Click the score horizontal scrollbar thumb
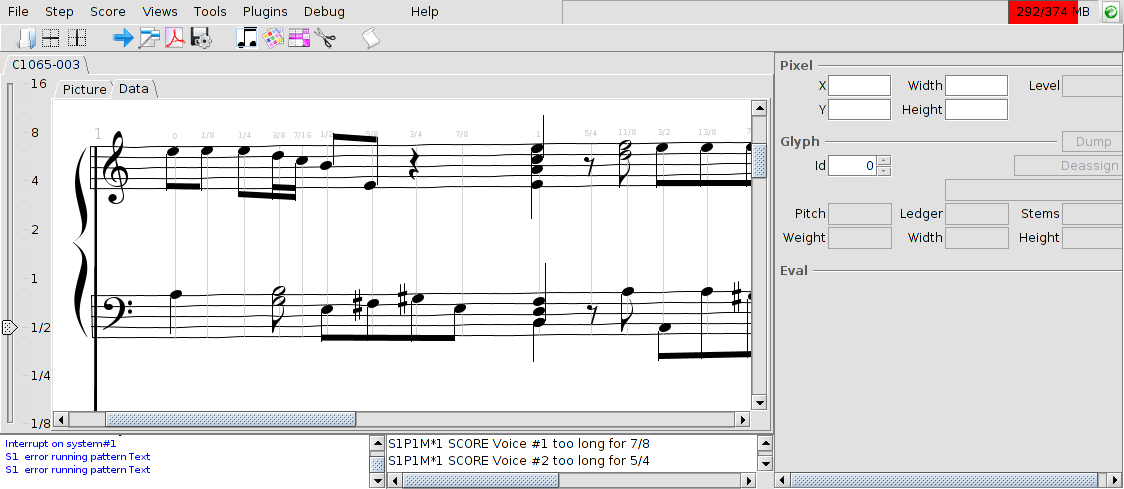This screenshot has width=1124, height=489. pyautogui.click(x=231, y=419)
